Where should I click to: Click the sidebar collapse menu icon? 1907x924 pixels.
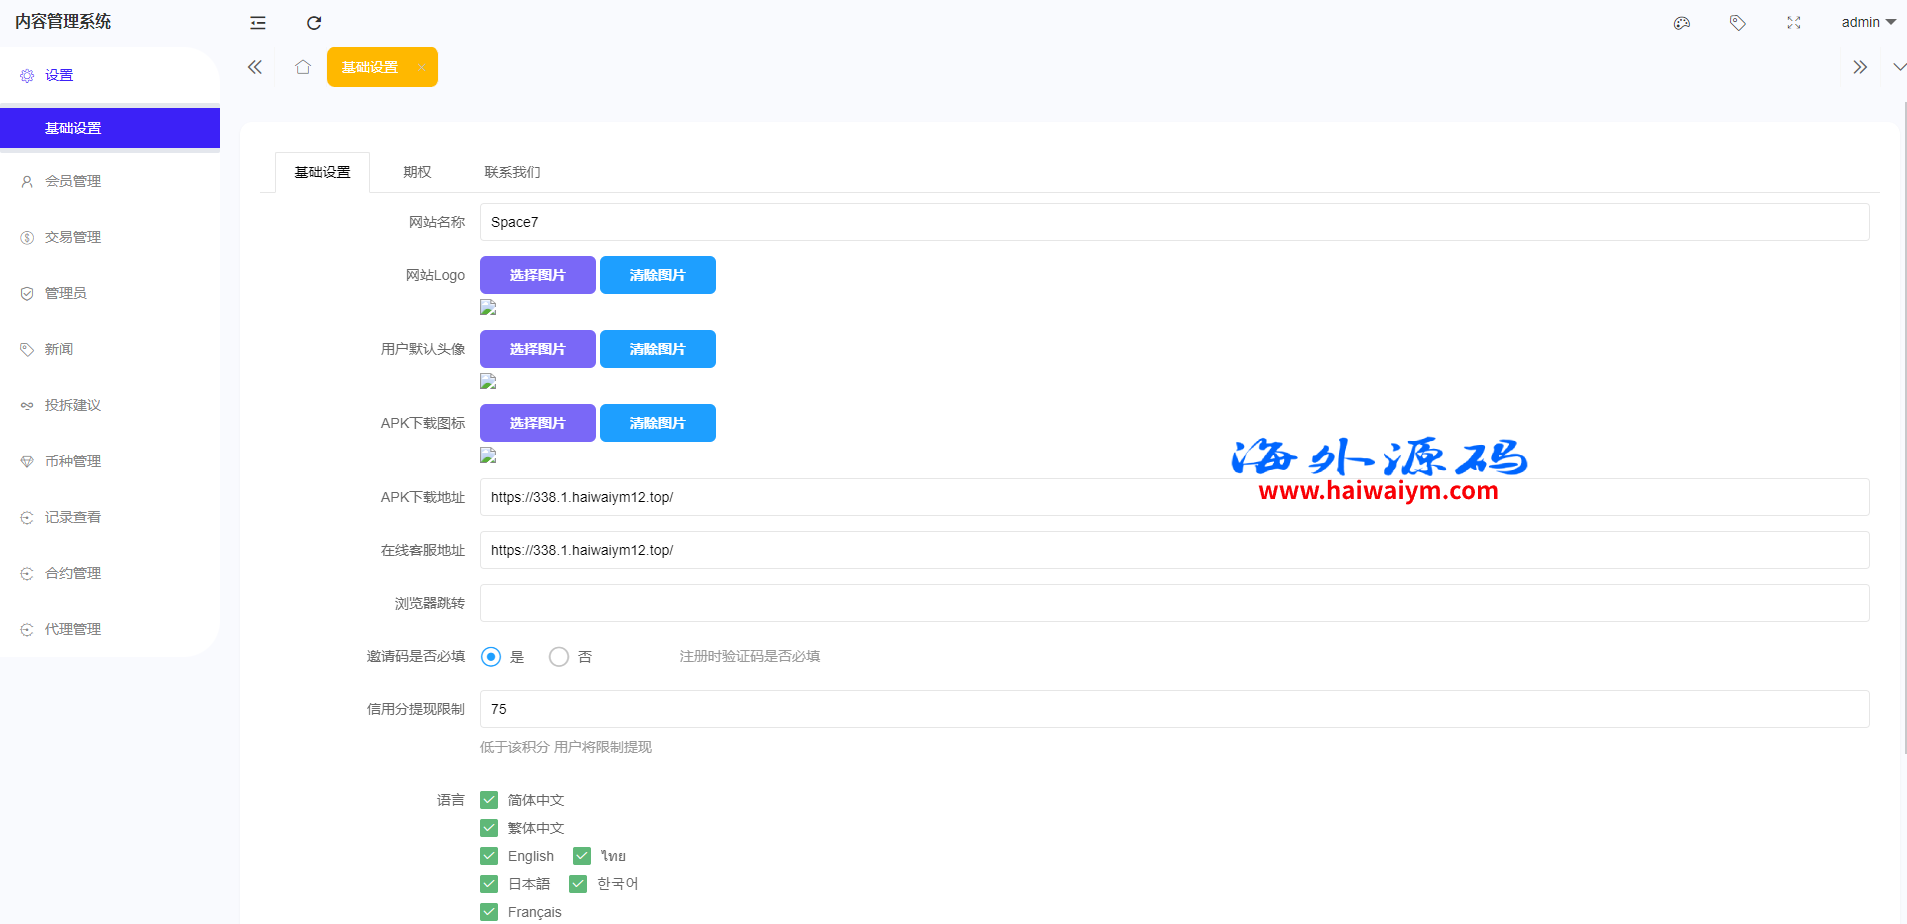click(258, 23)
